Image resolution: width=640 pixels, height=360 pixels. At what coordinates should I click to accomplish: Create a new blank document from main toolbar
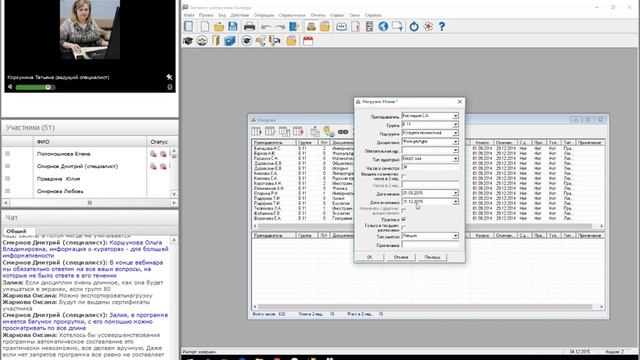[204, 27]
